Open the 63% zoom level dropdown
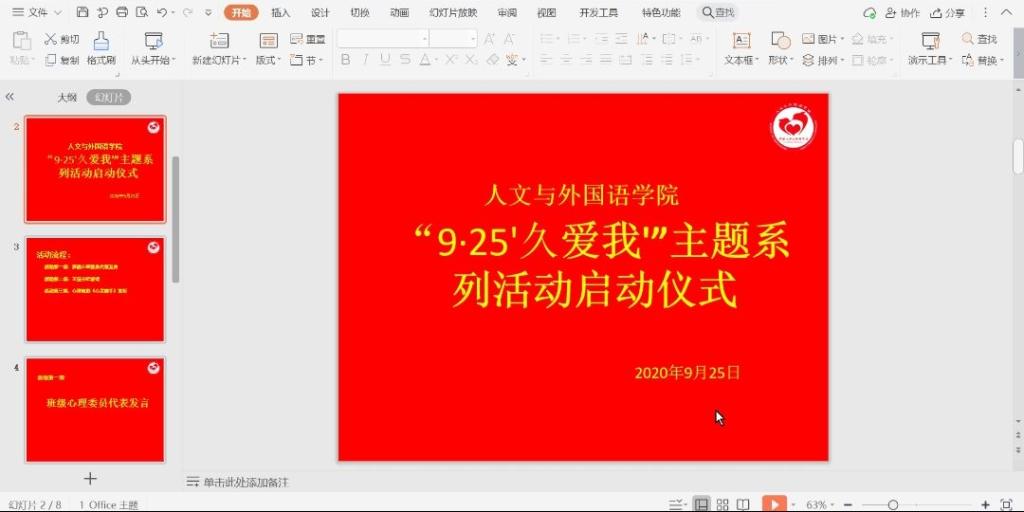 tap(821, 504)
